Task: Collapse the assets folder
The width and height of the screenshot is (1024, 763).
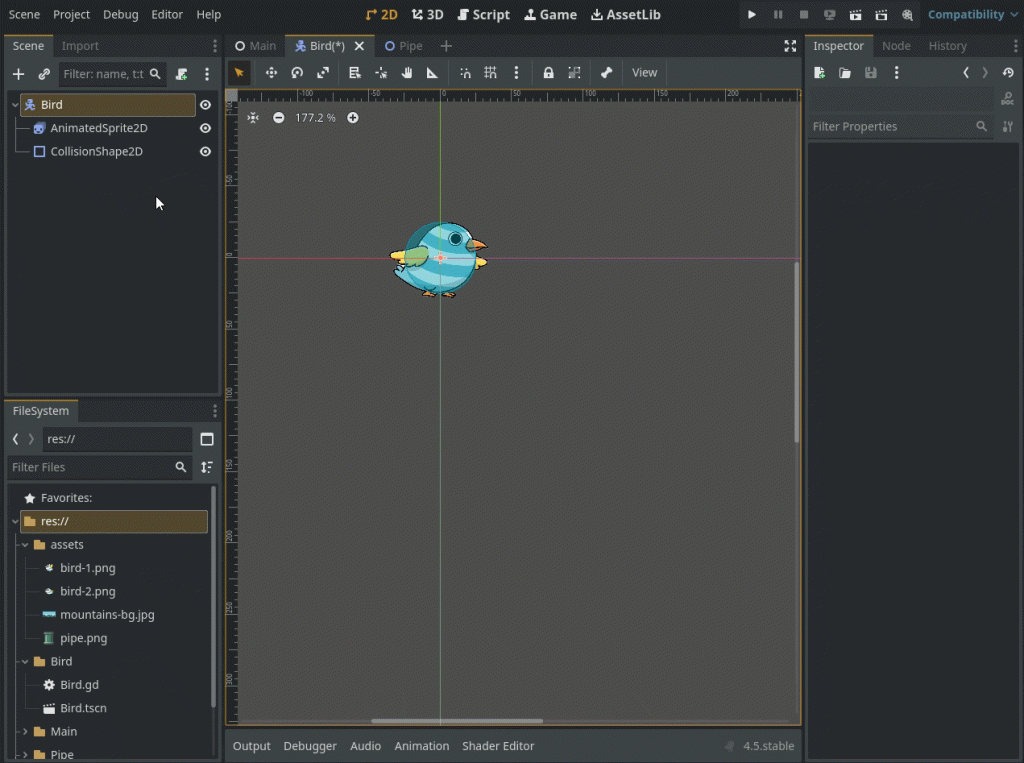Action: [25, 545]
